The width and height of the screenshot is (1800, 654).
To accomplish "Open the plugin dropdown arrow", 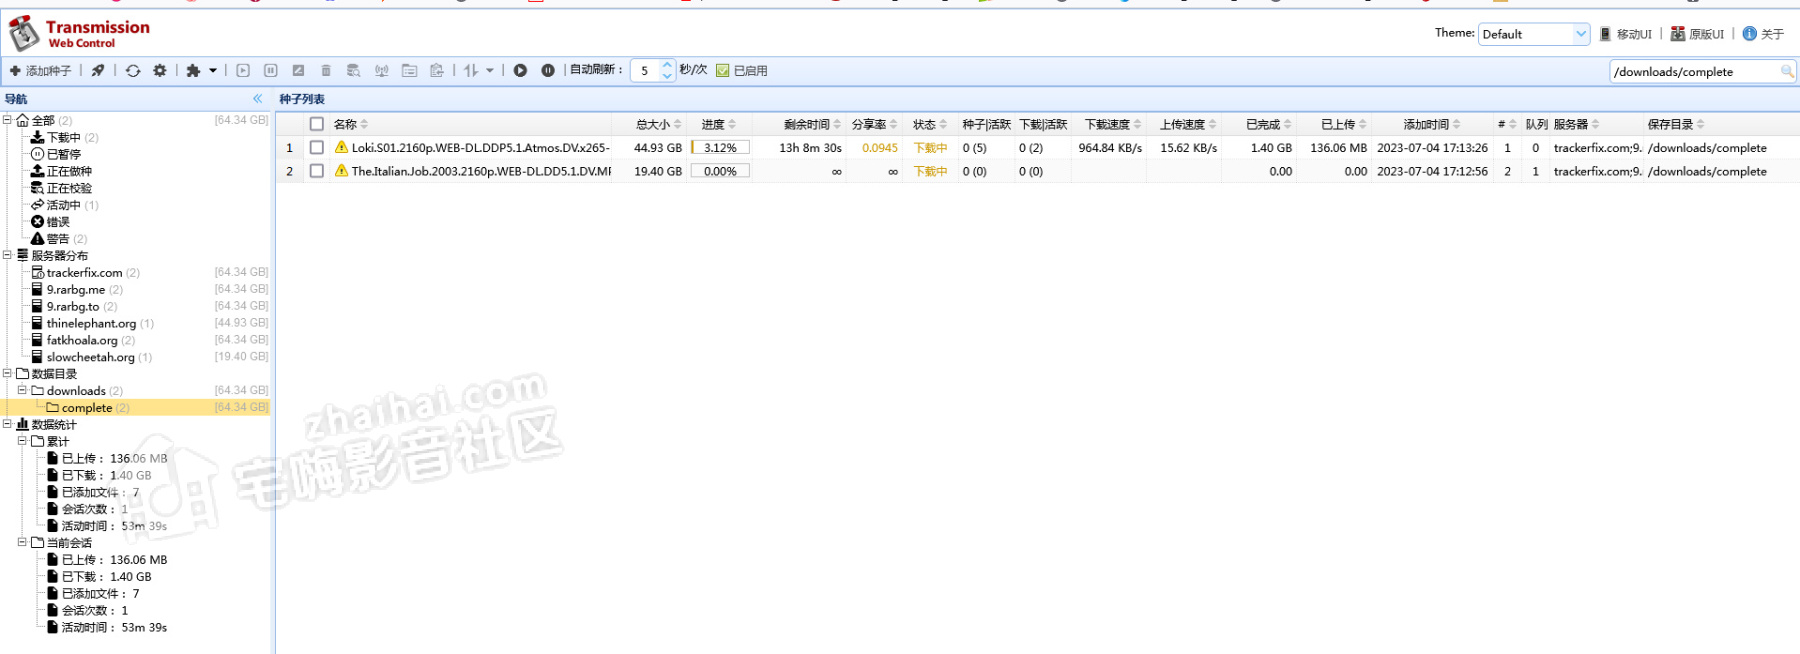I will [213, 71].
